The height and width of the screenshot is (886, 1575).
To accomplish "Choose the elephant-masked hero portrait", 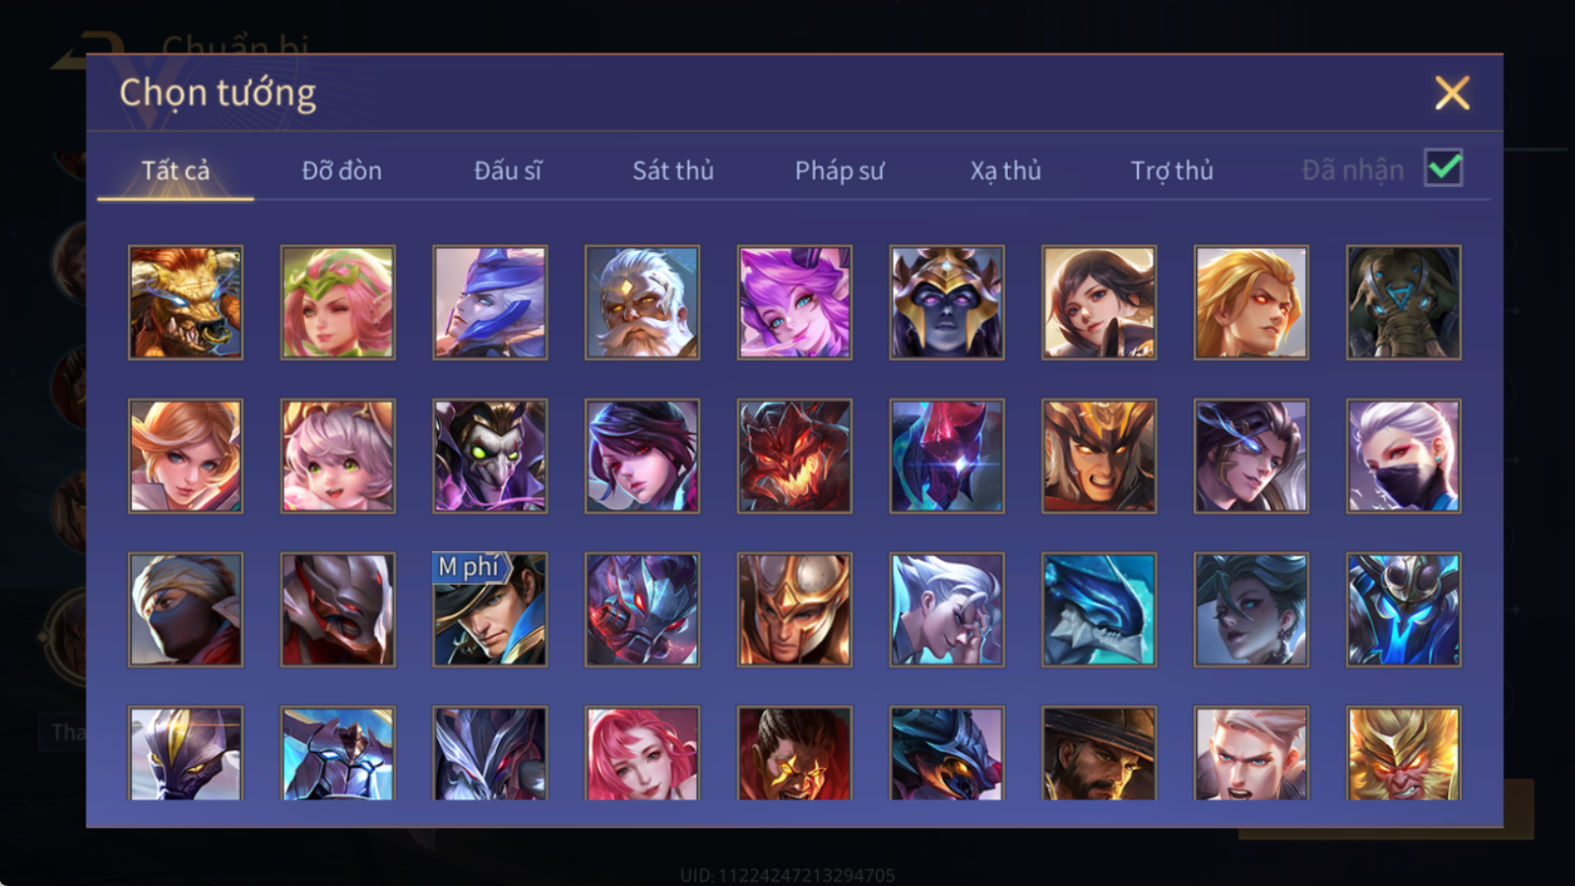I will point(1403,302).
